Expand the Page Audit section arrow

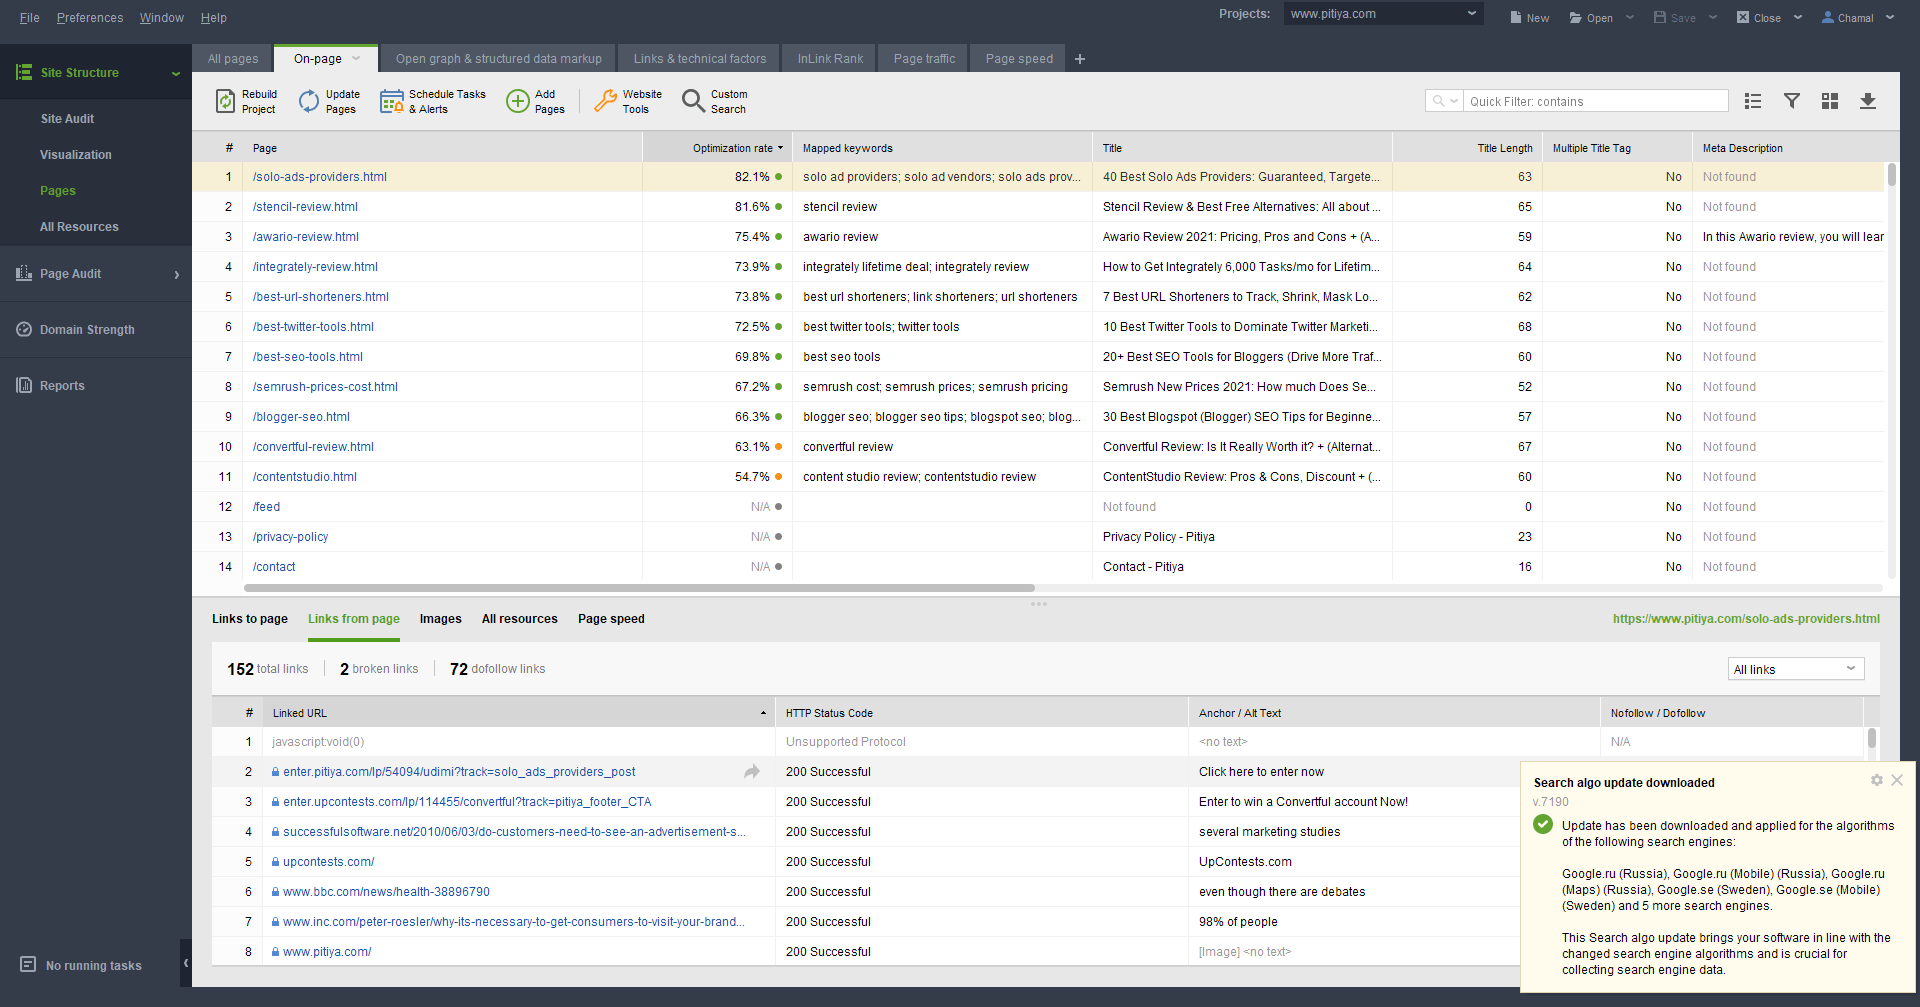pos(177,274)
